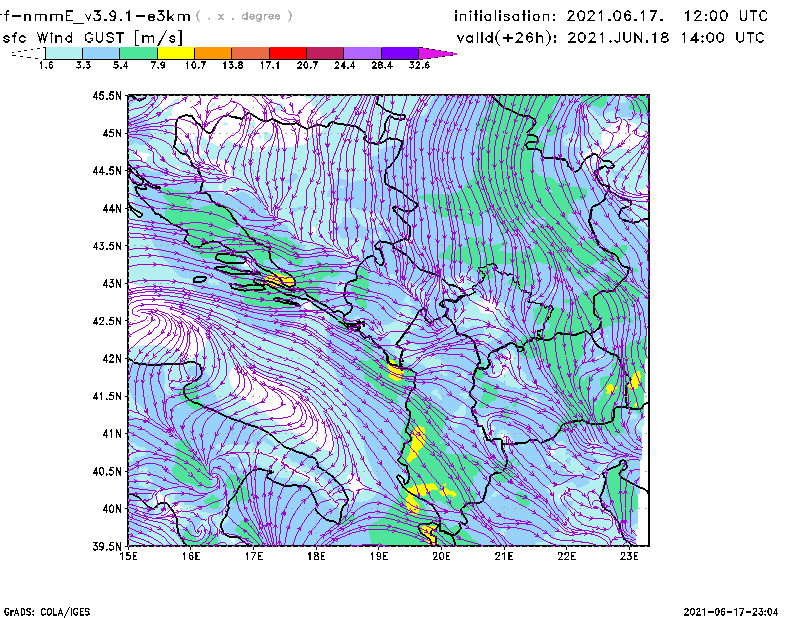Click the '41.5N' latitude label
The height and width of the screenshot is (618, 800).
point(107,396)
